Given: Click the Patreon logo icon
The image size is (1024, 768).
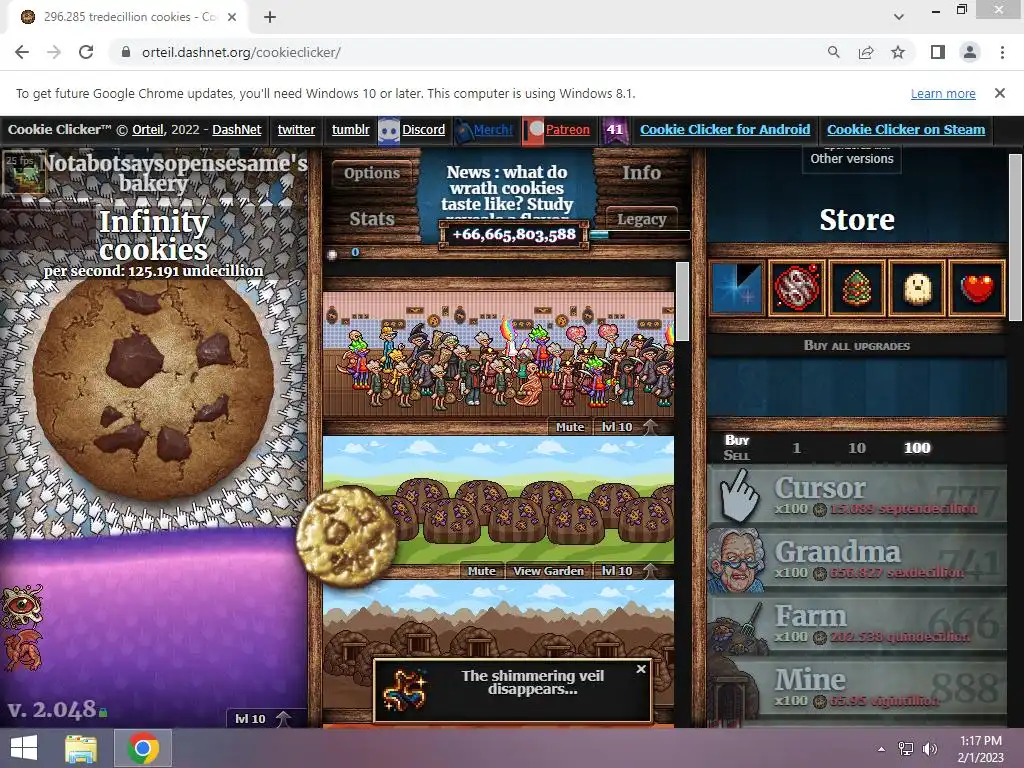Looking at the screenshot, I should pos(534,131).
